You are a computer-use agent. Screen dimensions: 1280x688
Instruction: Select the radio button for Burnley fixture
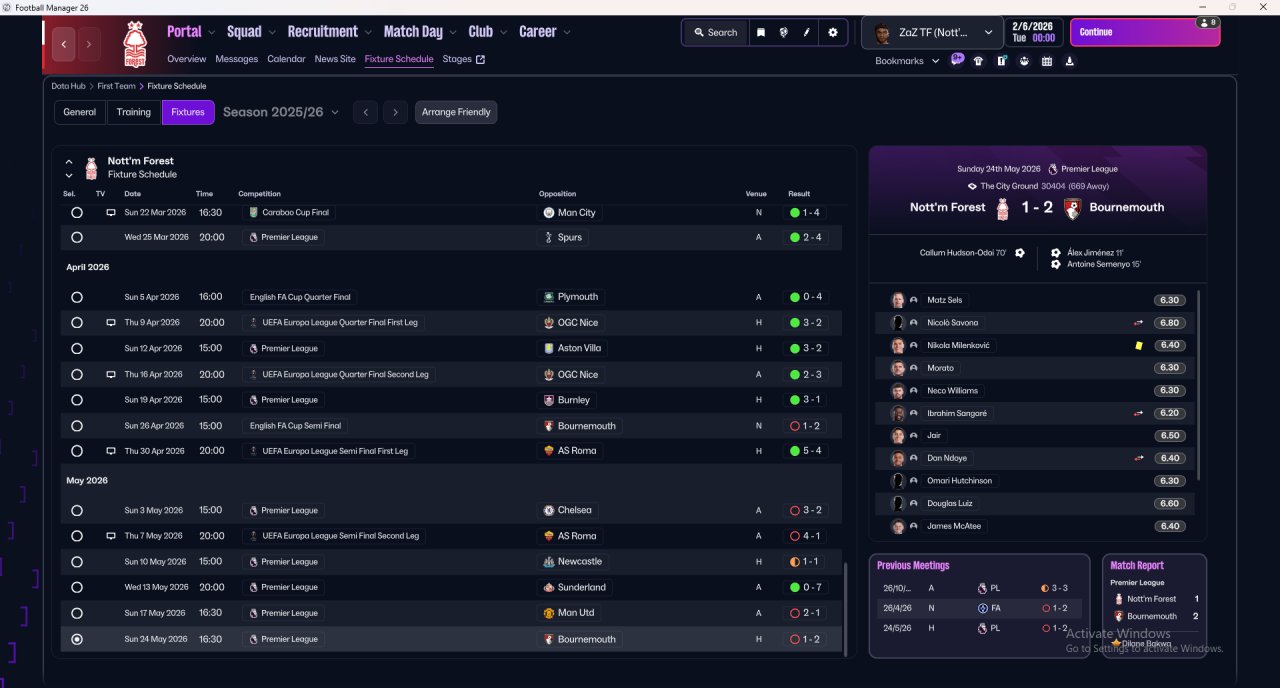pyautogui.click(x=77, y=400)
